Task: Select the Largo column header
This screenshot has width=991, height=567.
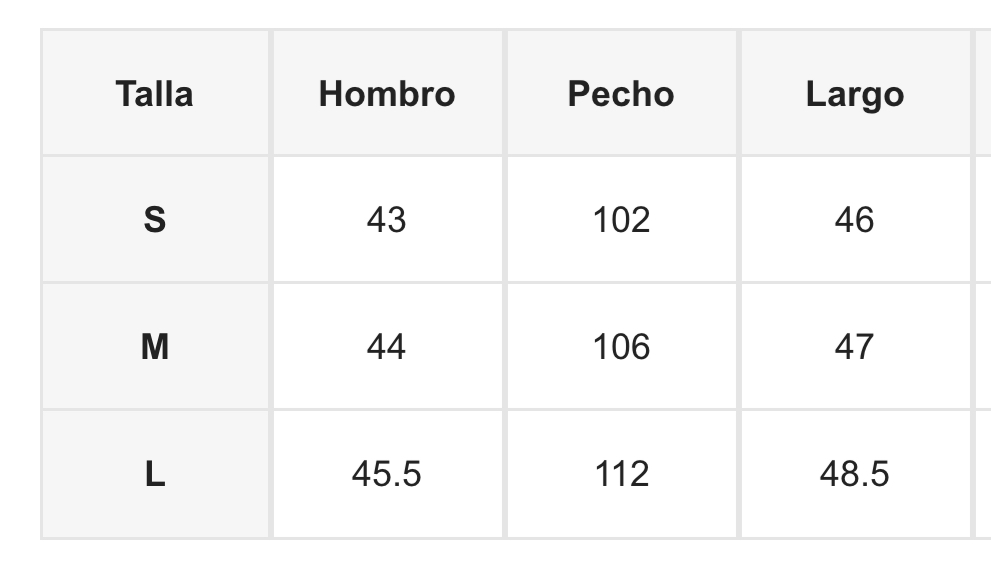Action: pyautogui.click(x=854, y=94)
